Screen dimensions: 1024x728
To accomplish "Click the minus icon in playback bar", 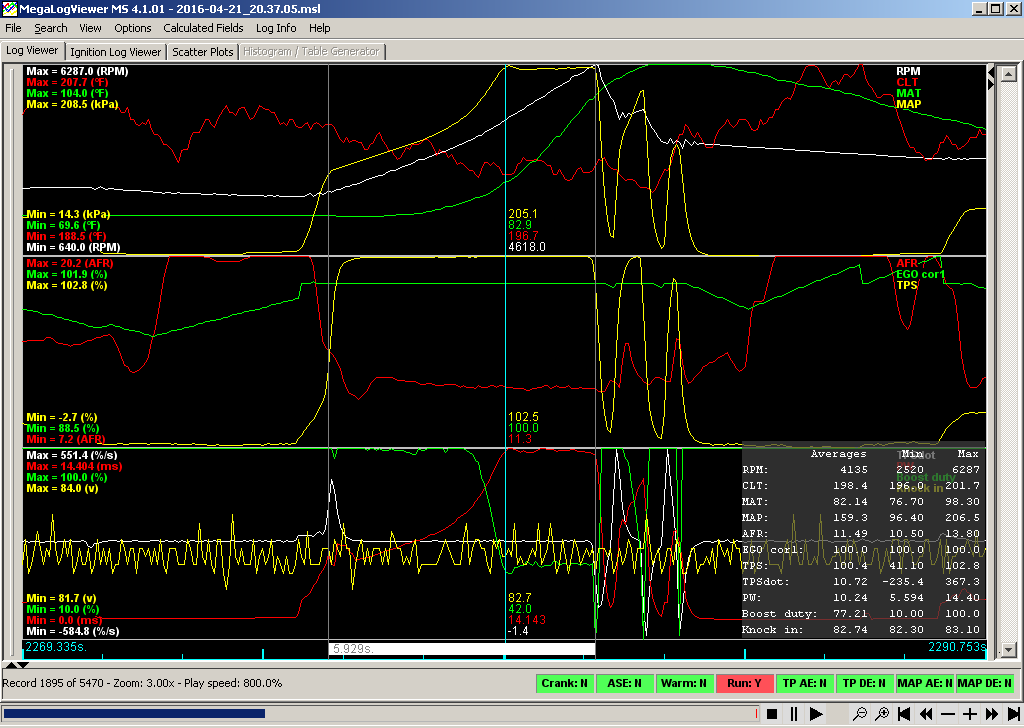I will pos(948,714).
